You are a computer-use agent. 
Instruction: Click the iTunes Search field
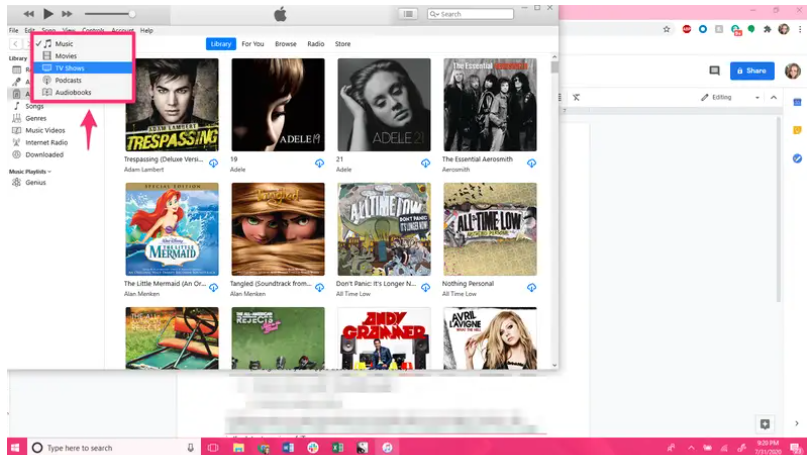click(x=470, y=14)
